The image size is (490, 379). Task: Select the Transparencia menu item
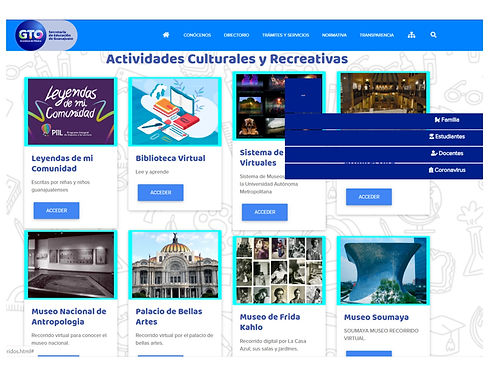[377, 35]
